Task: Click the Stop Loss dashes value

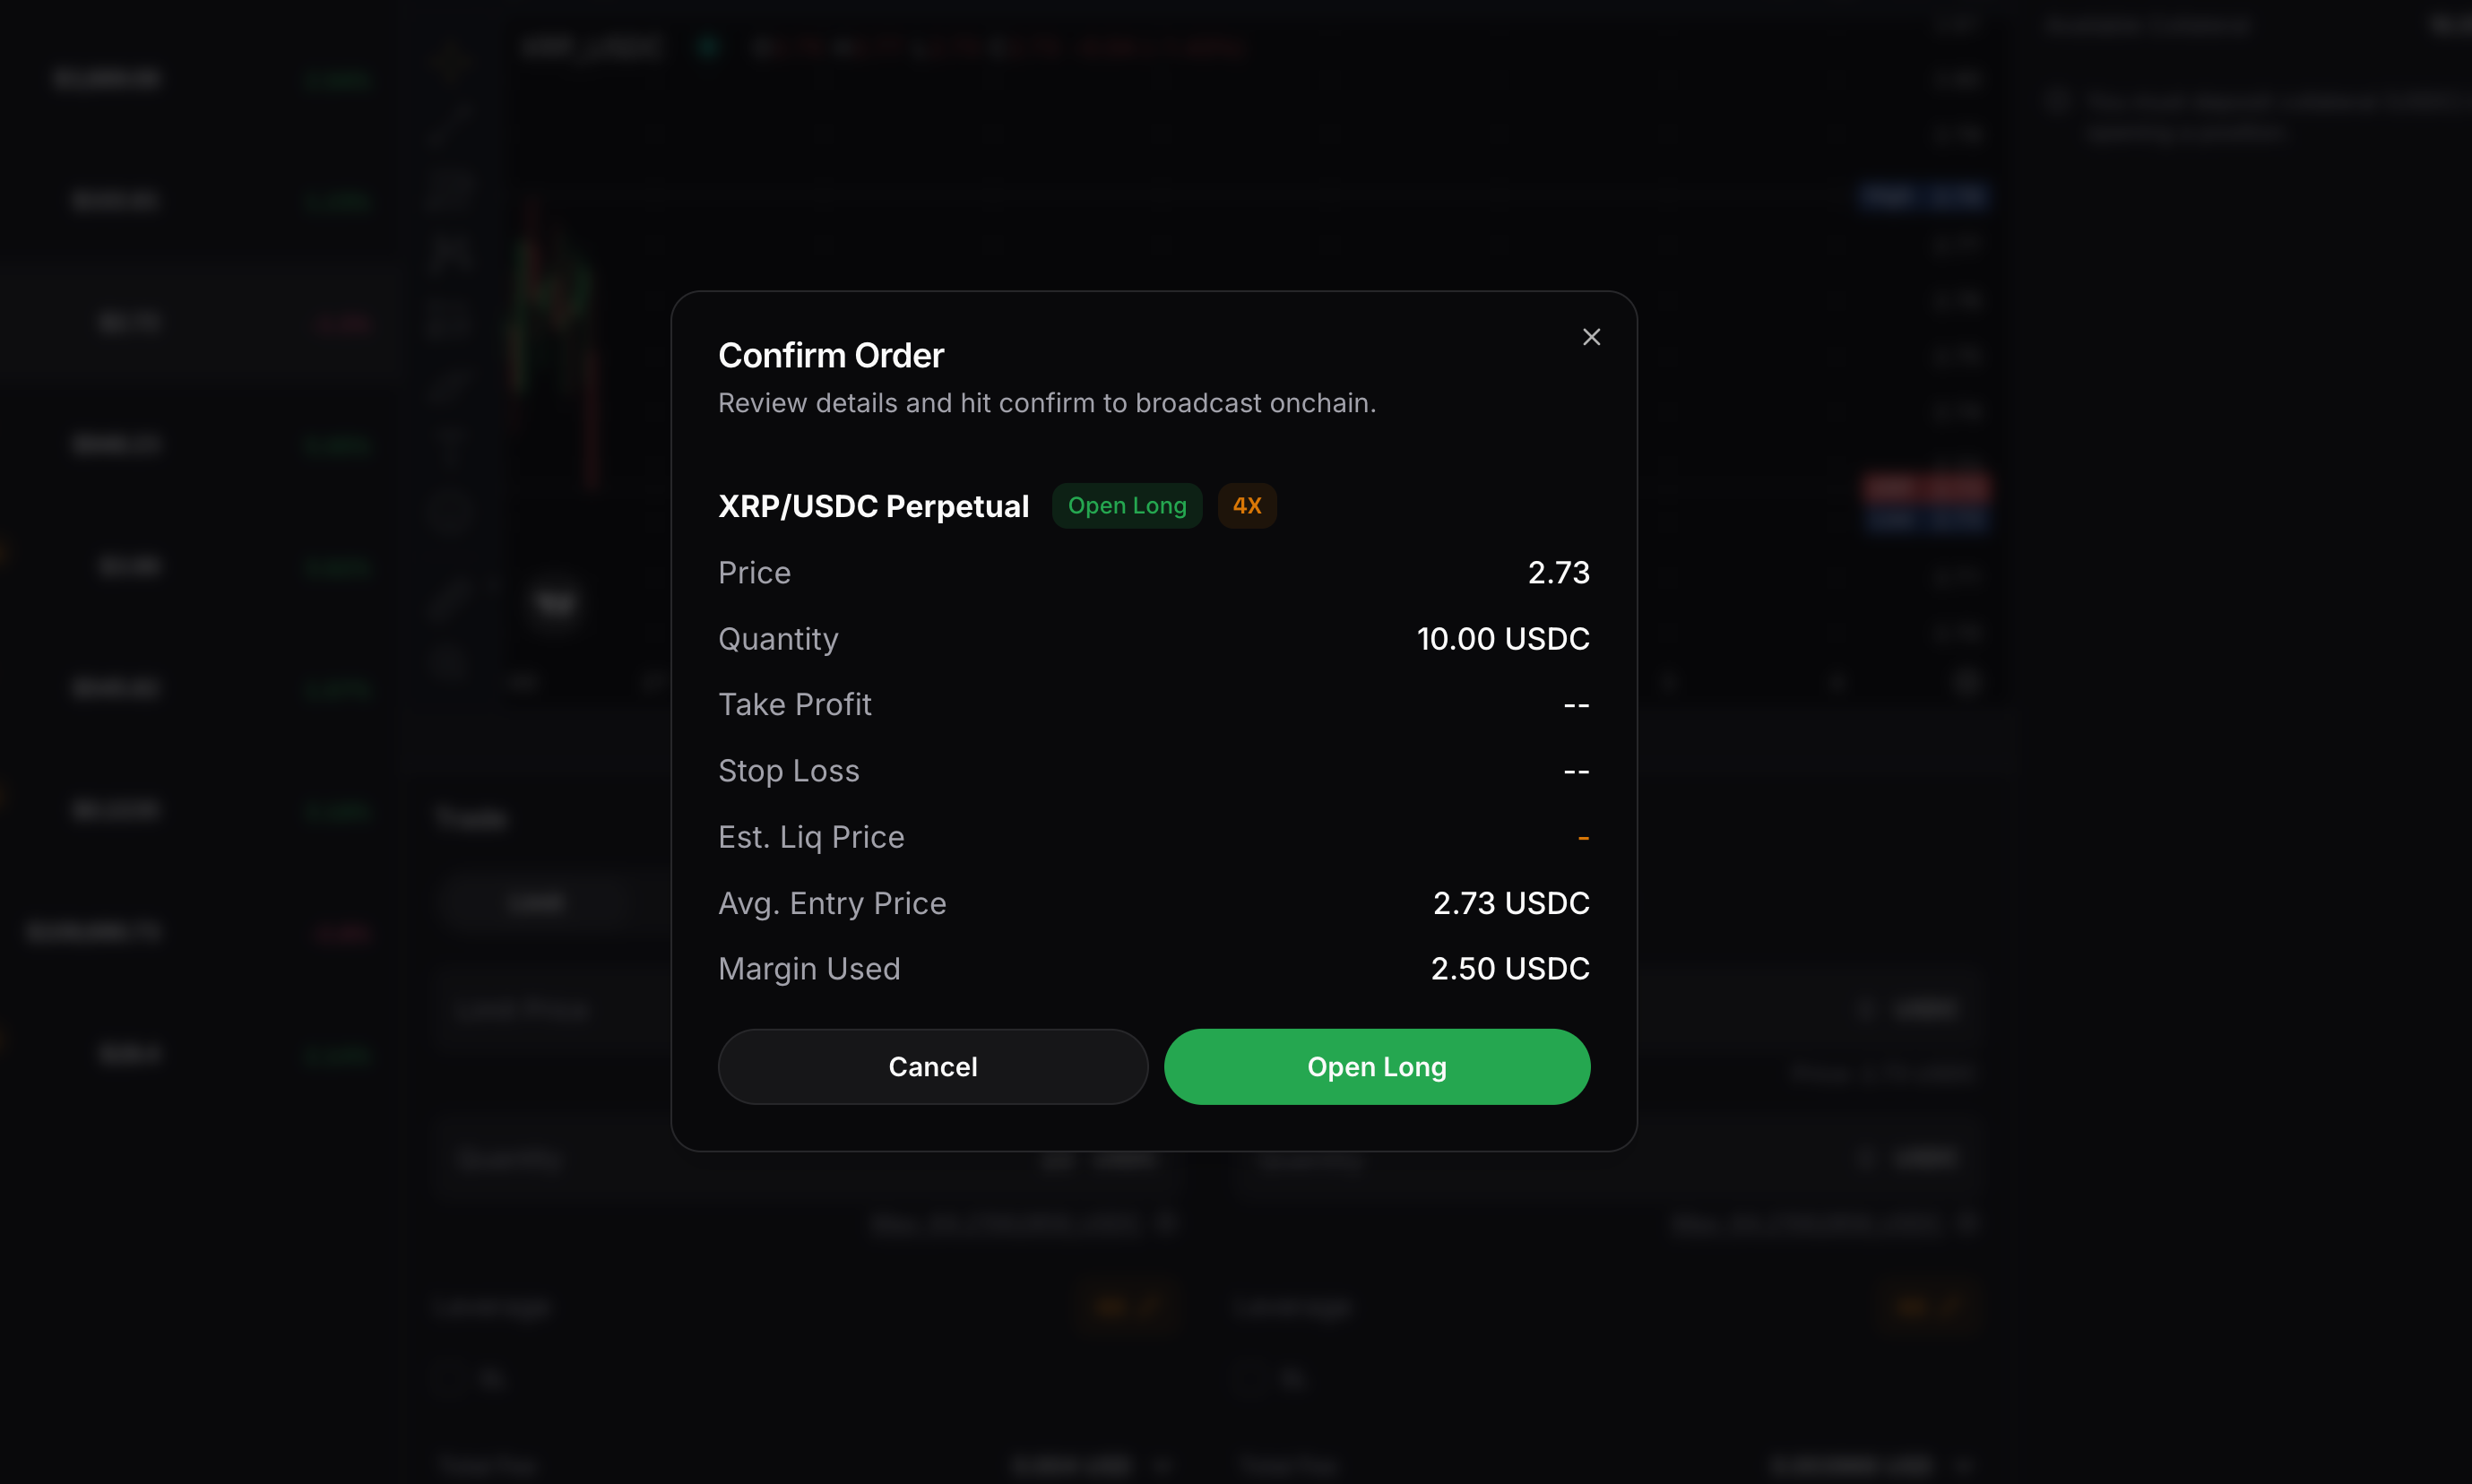Action: coord(1576,771)
